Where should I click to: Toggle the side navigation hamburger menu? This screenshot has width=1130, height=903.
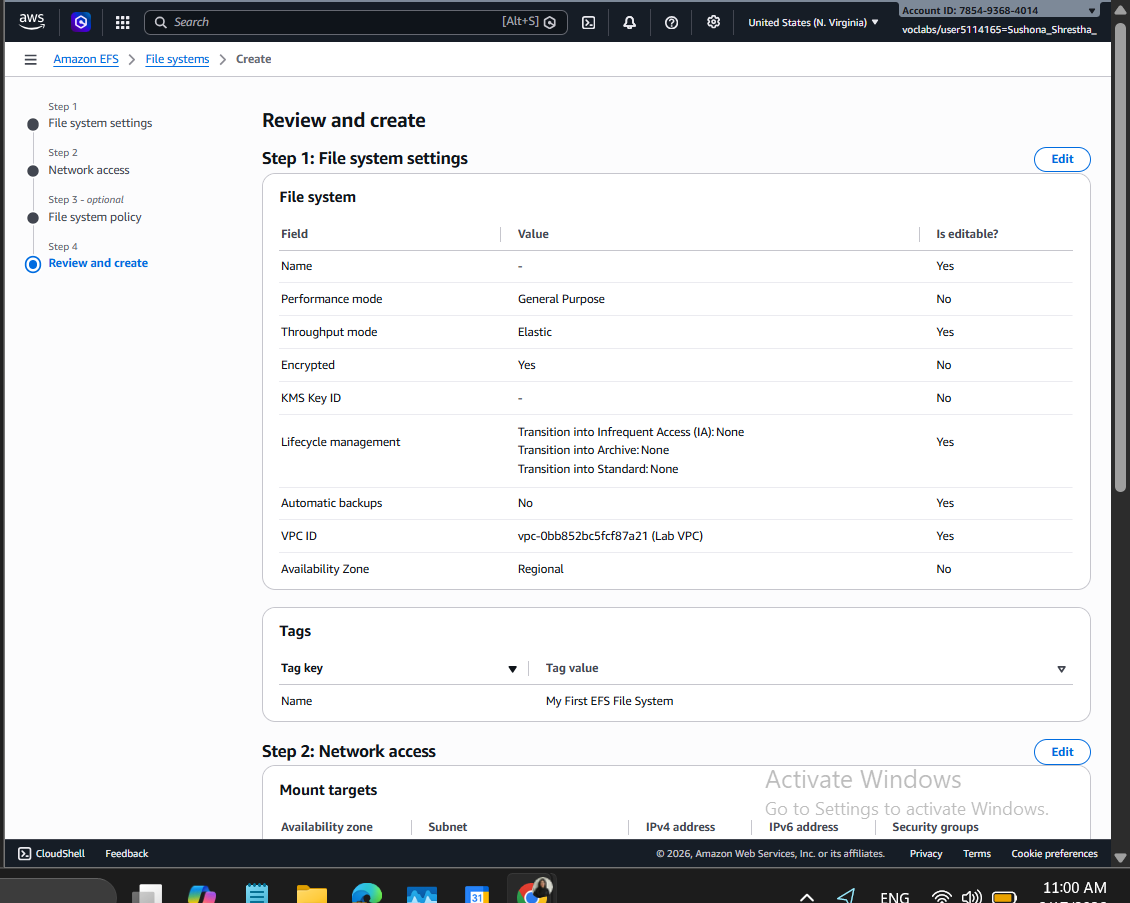[30, 59]
